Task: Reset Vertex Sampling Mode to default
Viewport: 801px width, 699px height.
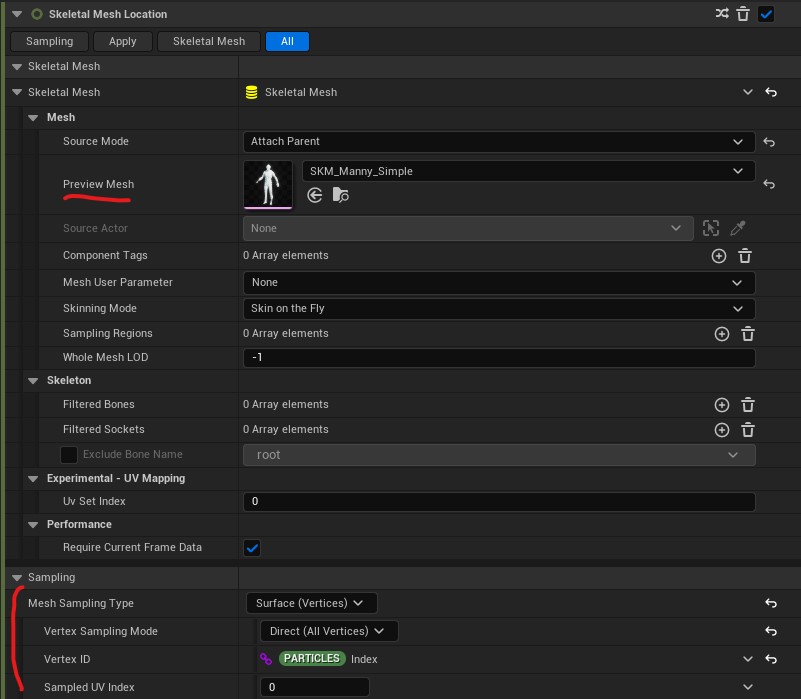Action: (x=771, y=632)
